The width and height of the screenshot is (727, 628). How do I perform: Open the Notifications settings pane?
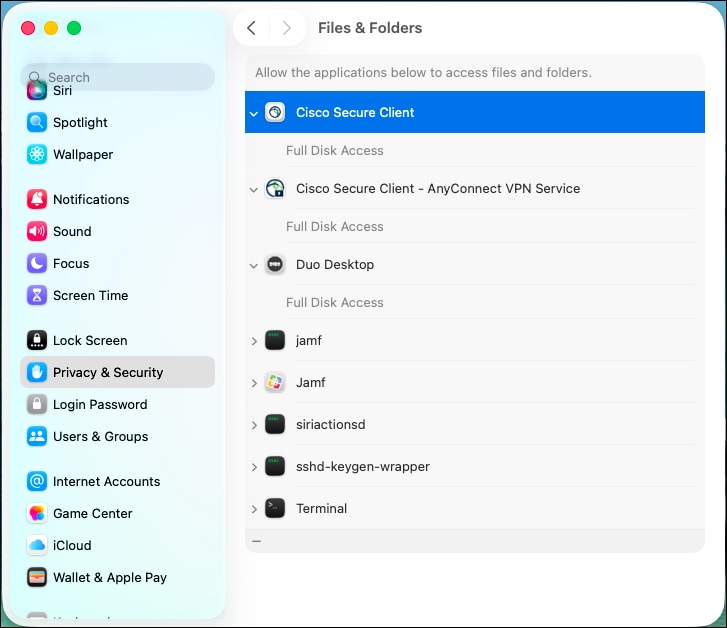pos(117,199)
